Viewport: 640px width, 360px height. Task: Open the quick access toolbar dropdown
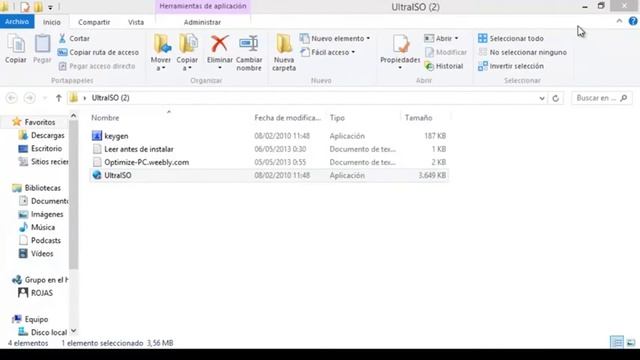tap(50, 7)
